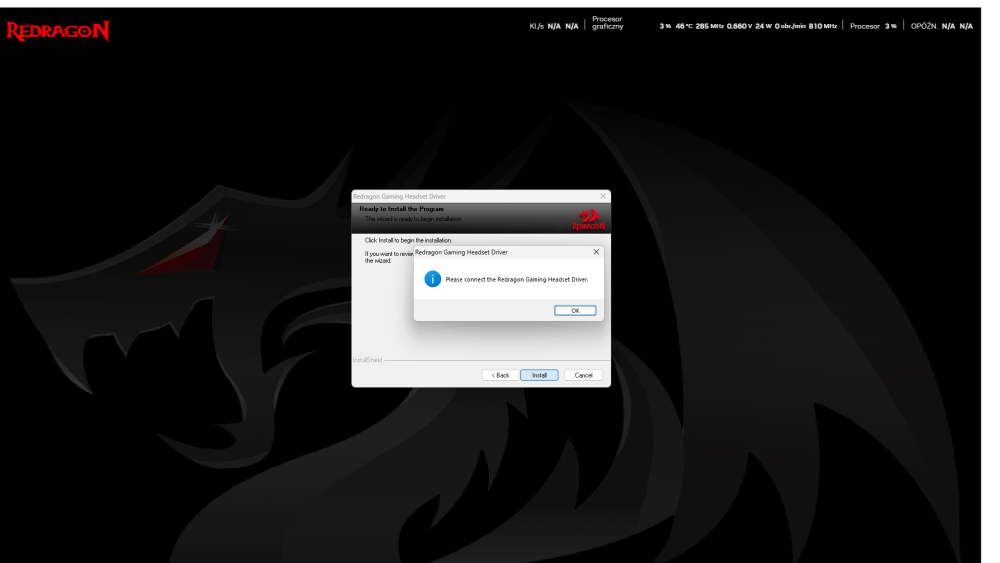The height and width of the screenshot is (563, 1000).
Task: Click the 'Procesor' CPU usage label
Action: tap(865, 26)
